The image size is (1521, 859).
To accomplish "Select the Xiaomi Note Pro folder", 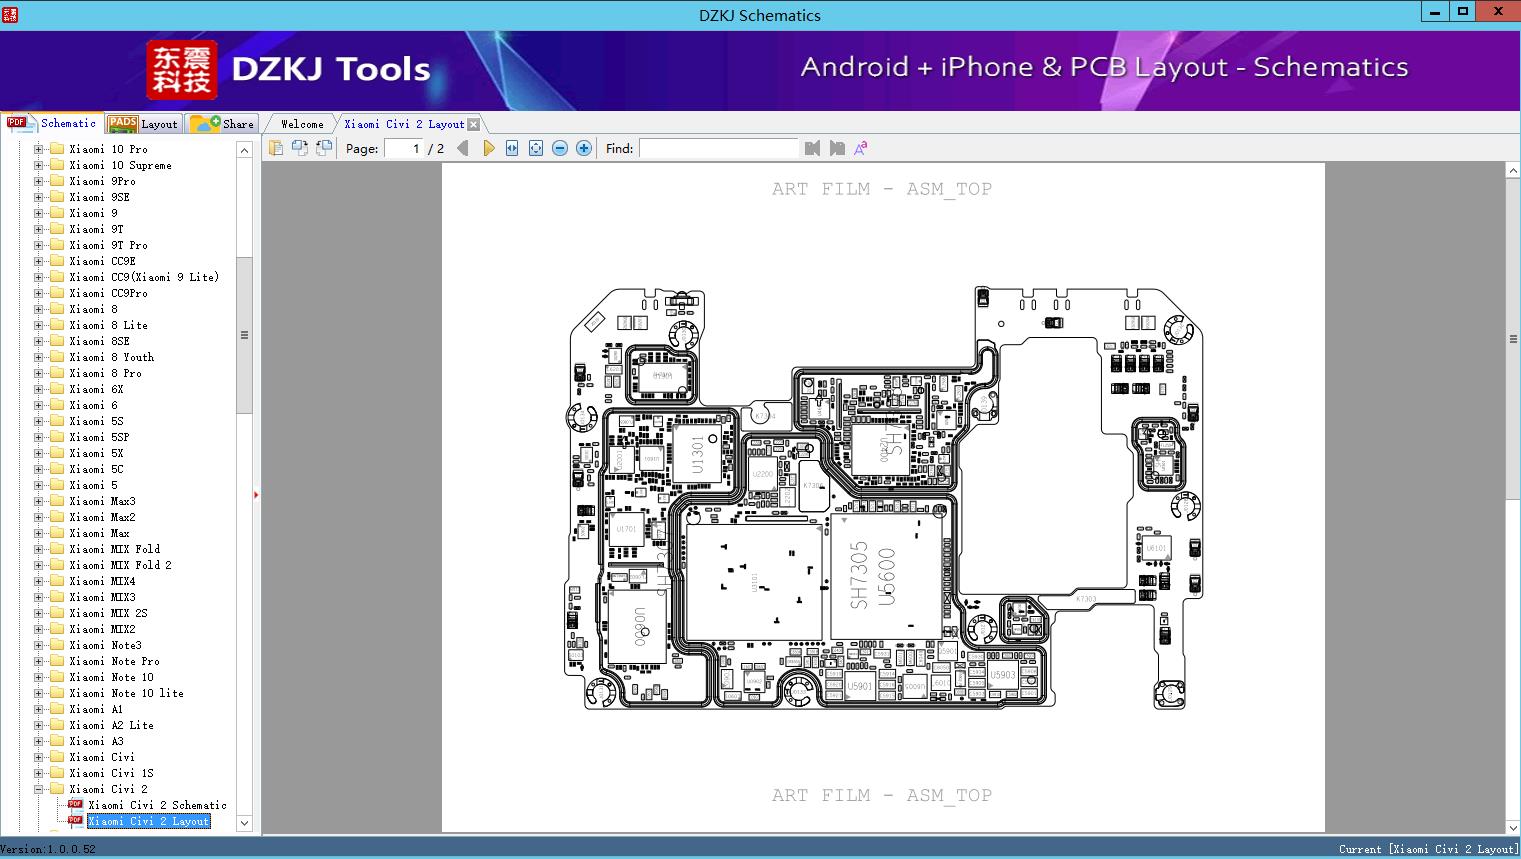I will click(x=114, y=661).
